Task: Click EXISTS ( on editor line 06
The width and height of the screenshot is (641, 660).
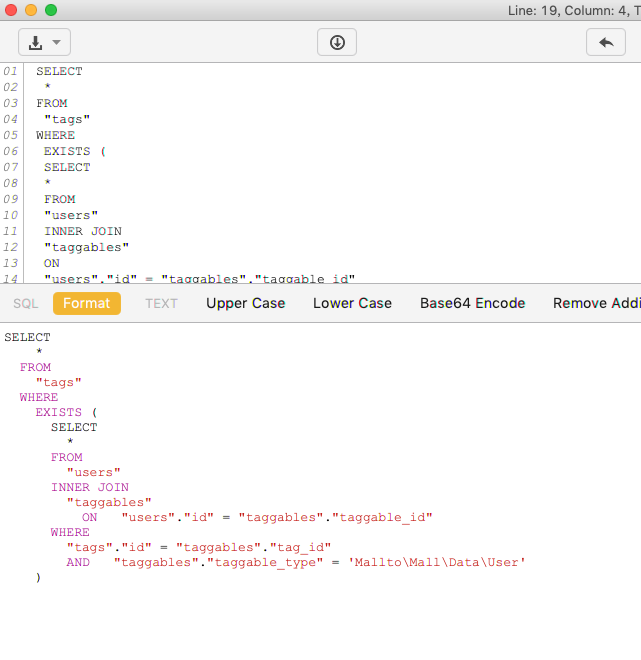Action: (75, 151)
